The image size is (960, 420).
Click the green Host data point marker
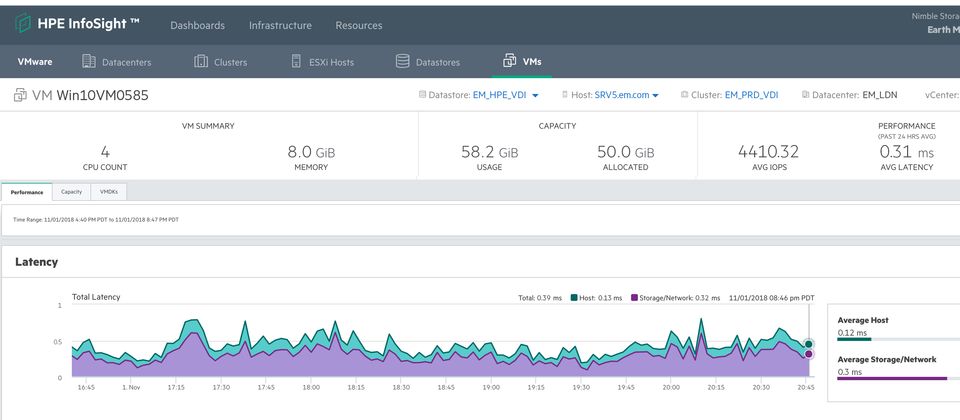pyautogui.click(x=808, y=344)
